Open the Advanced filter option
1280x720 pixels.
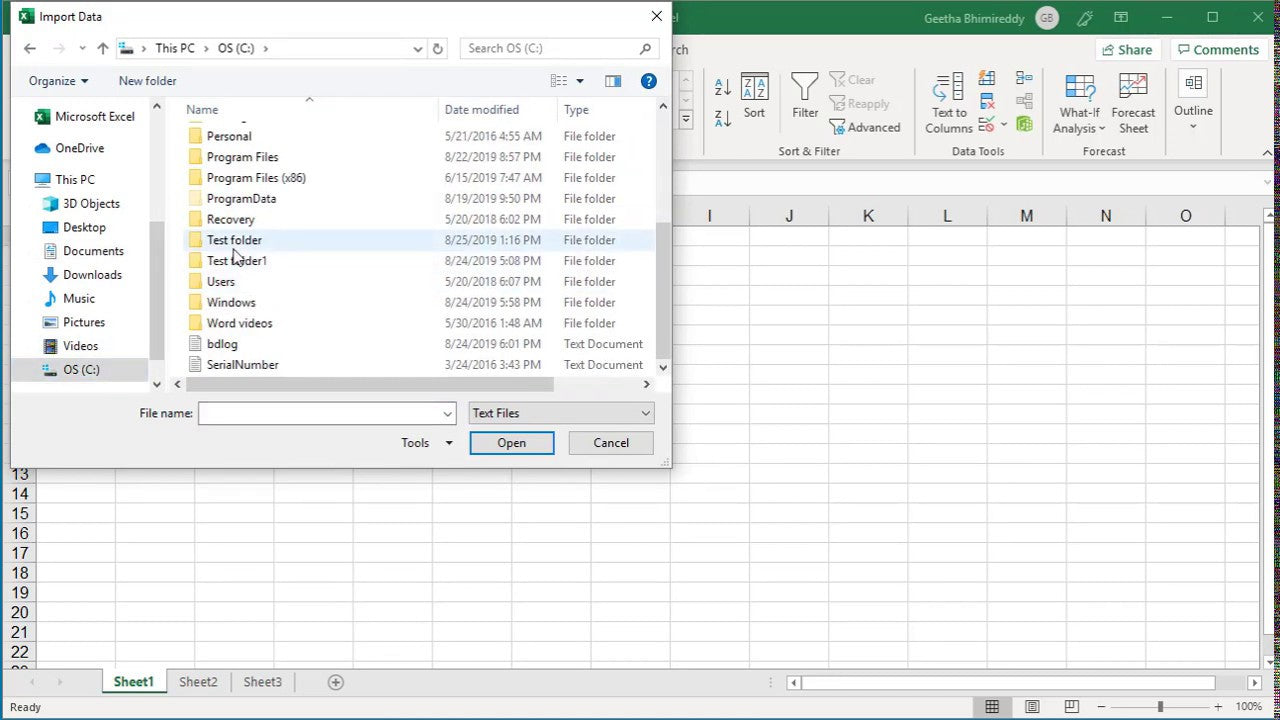[867, 127]
